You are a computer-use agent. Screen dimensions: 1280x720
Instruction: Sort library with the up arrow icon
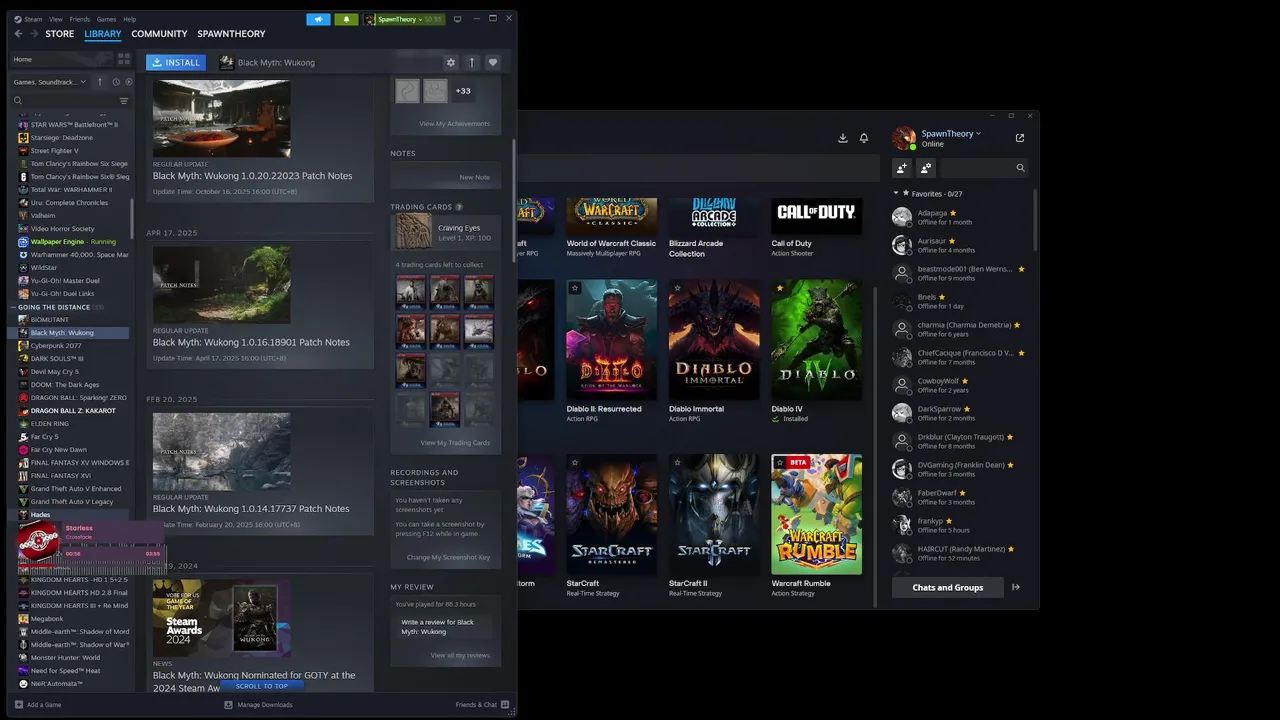pos(100,82)
